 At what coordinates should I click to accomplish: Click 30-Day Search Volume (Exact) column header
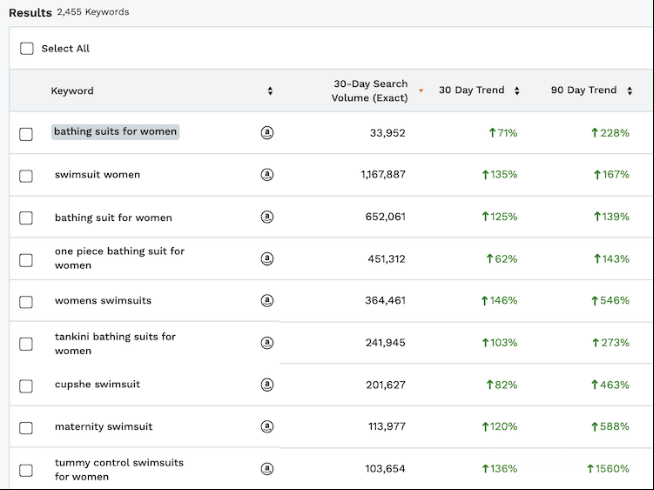click(x=370, y=91)
